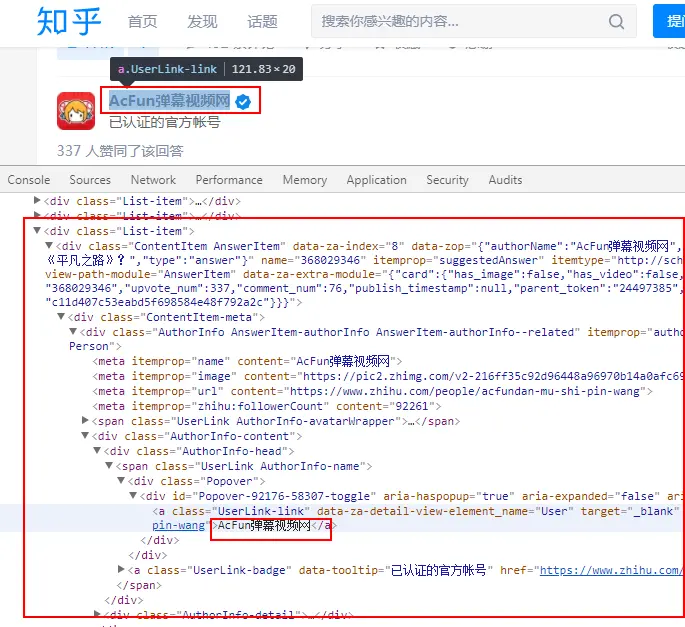Expand the UserLink AuthorInfo-avatarWrapper span
The width and height of the screenshot is (685, 627).
[x=85, y=420]
